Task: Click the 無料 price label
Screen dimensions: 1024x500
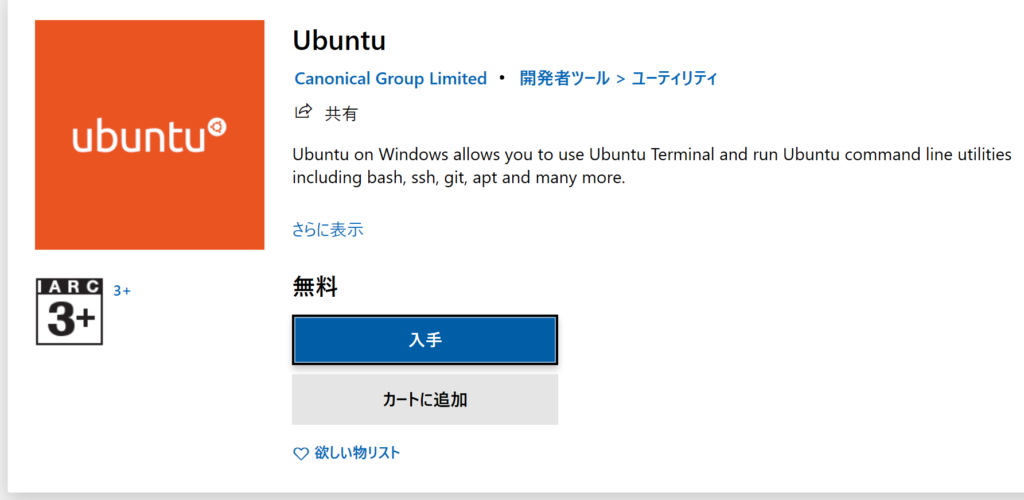Action: click(315, 287)
